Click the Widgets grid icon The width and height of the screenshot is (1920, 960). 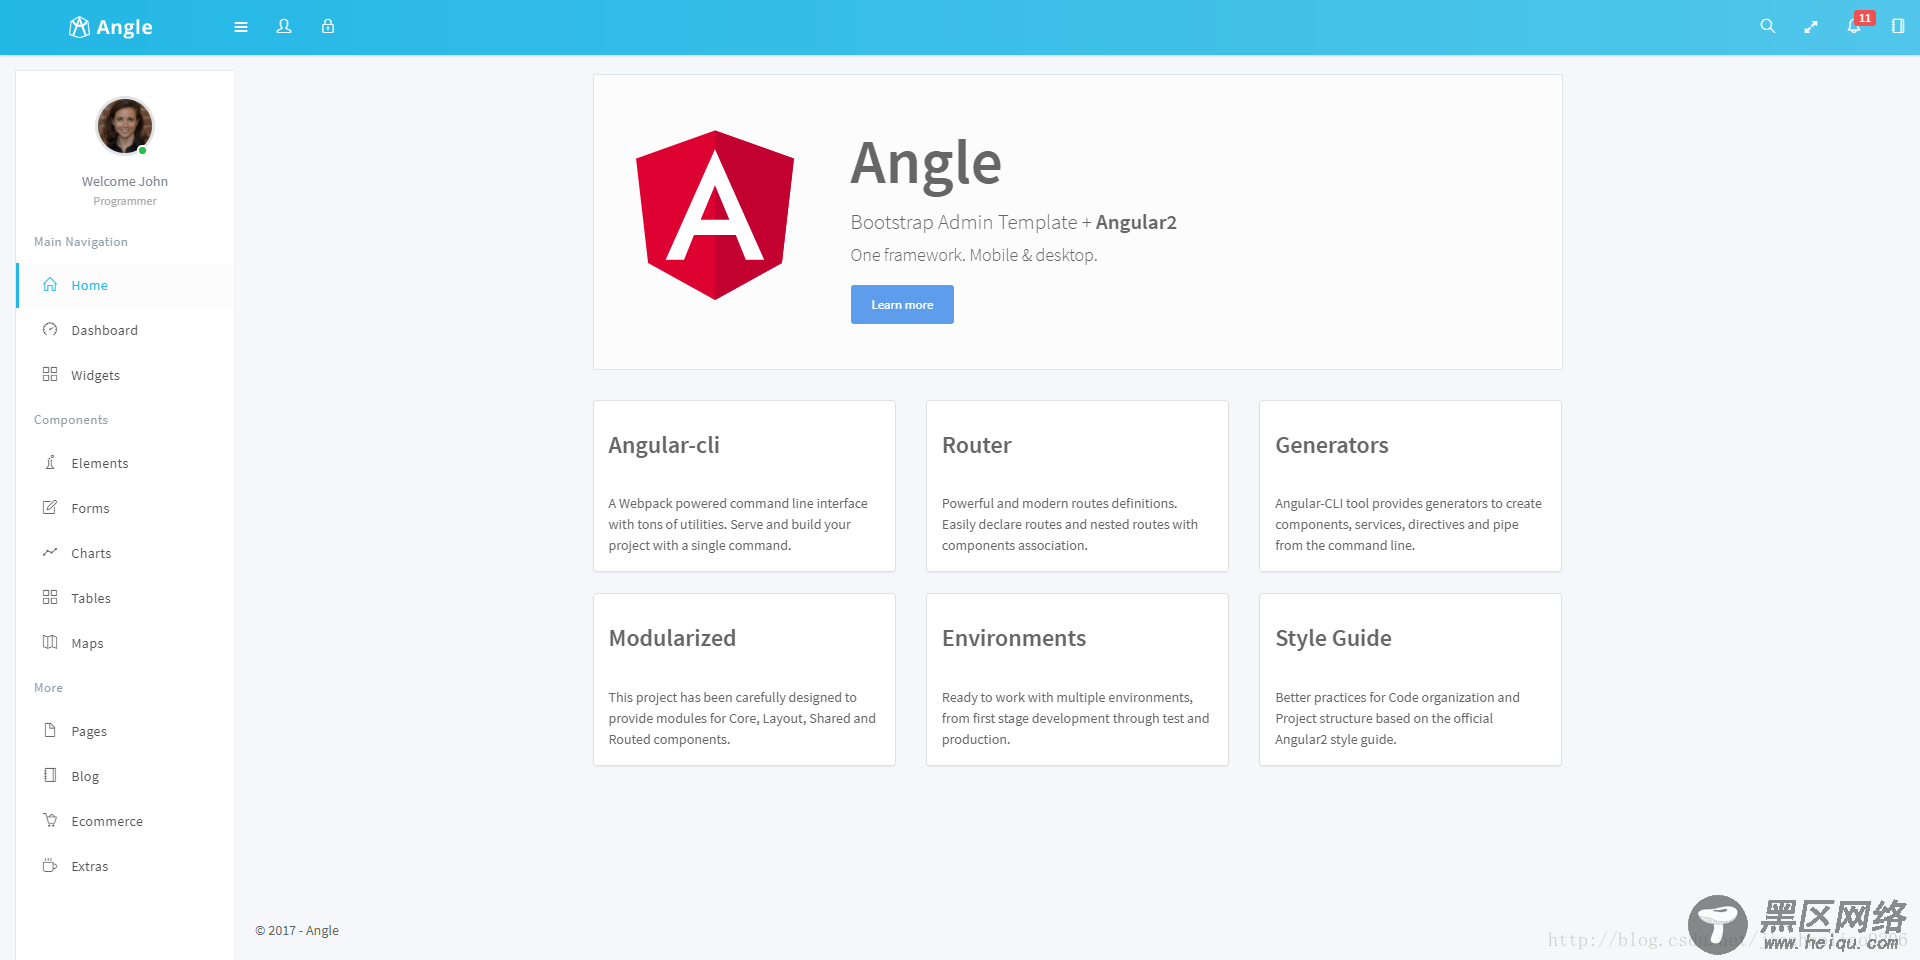coord(50,374)
